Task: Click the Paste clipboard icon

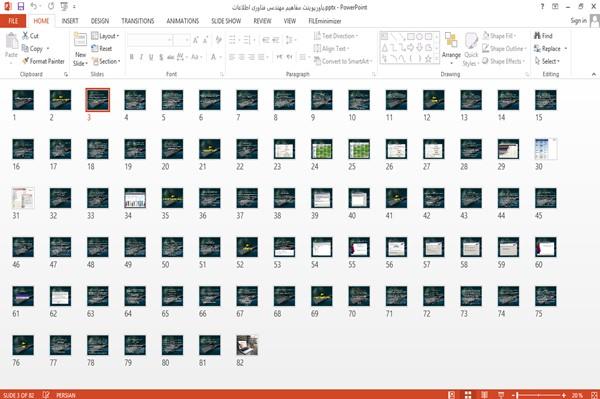Action: coord(11,41)
